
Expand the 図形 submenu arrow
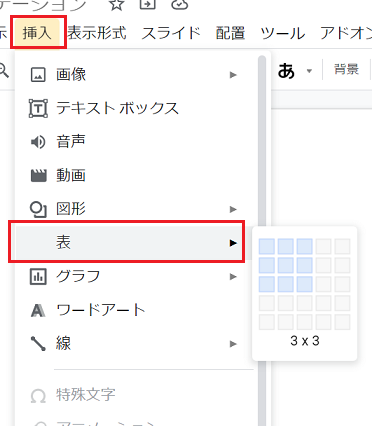coord(233,209)
